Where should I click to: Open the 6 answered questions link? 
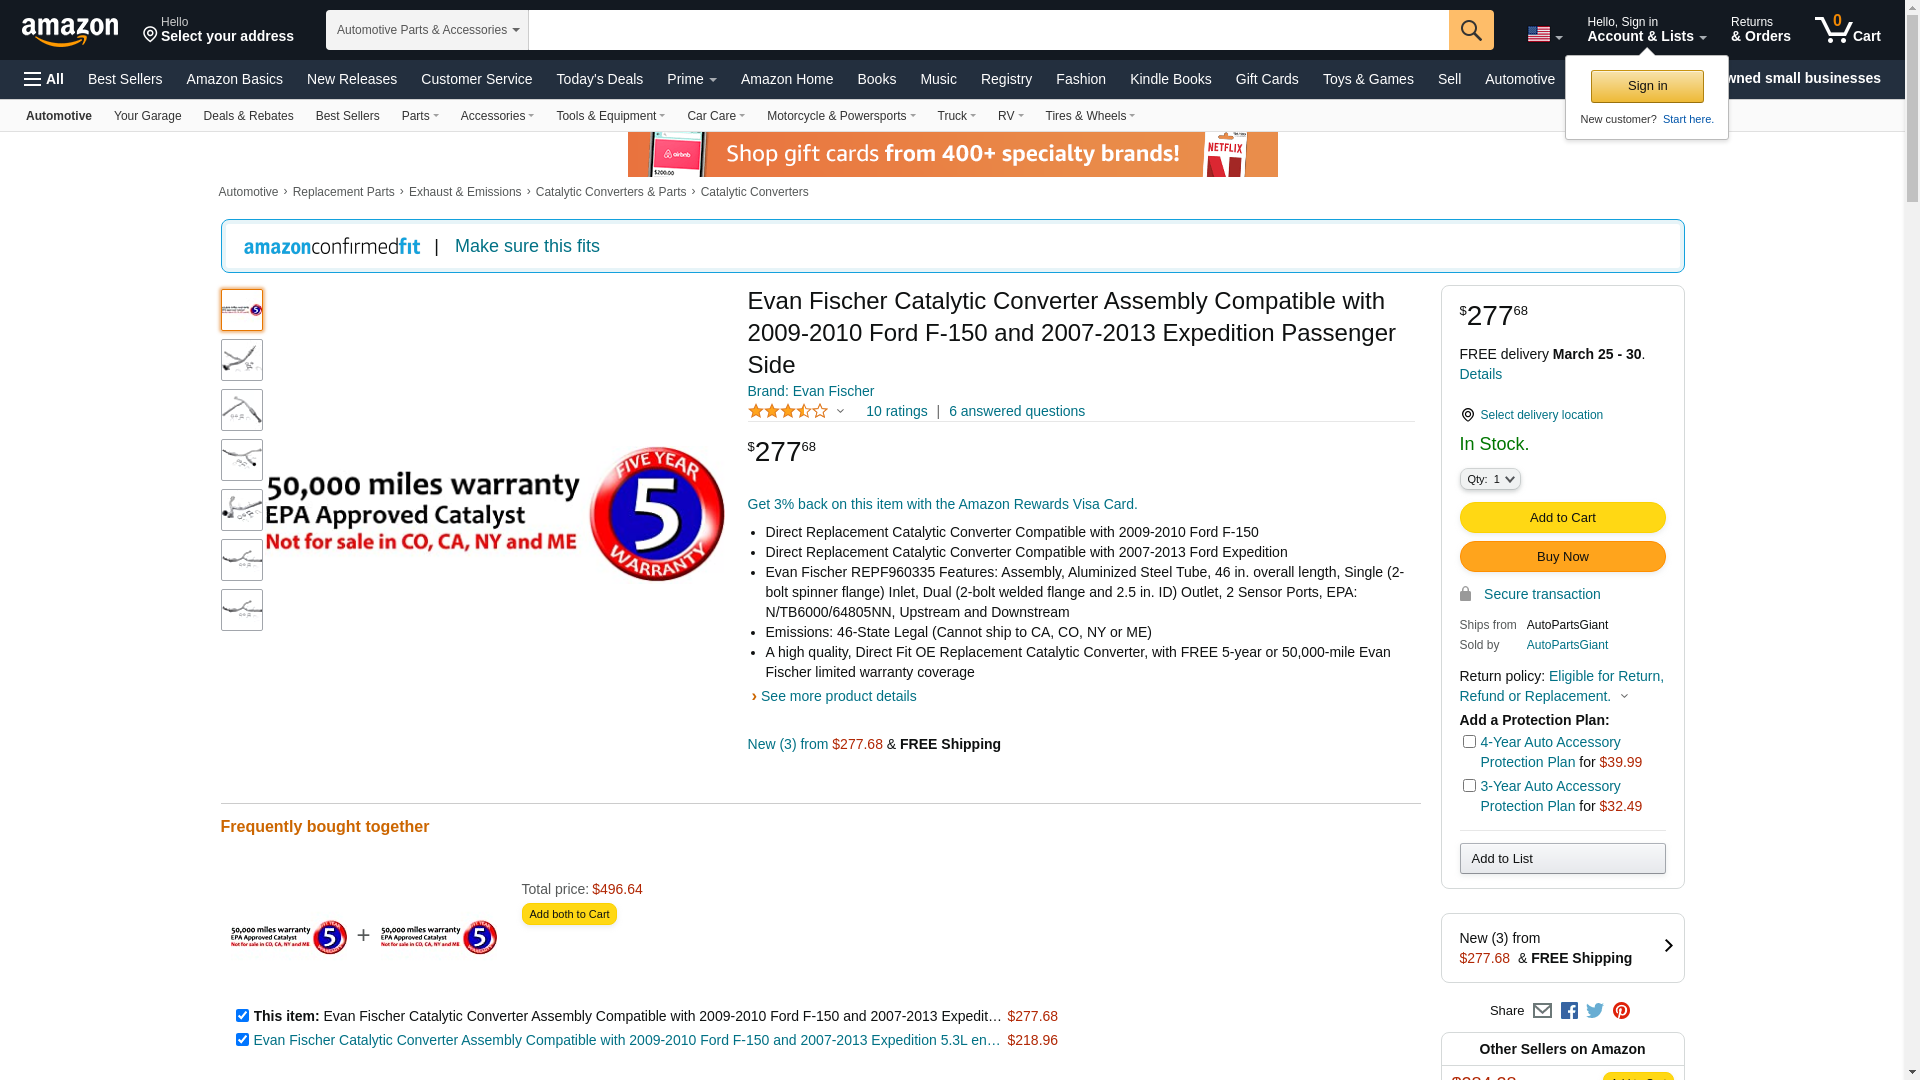click(x=1016, y=411)
